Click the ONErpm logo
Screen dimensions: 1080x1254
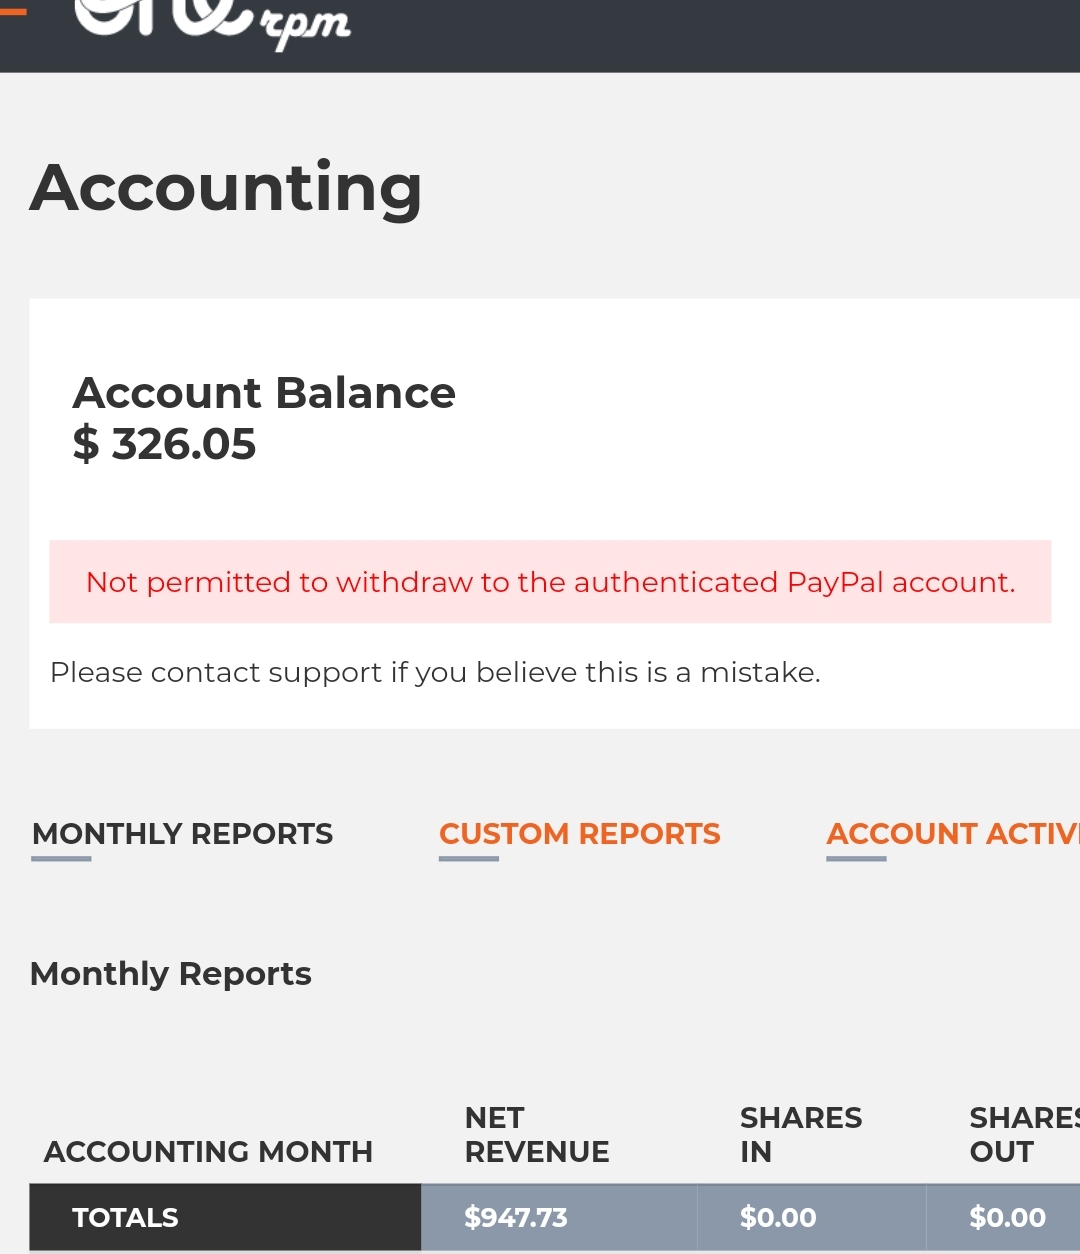click(213, 20)
